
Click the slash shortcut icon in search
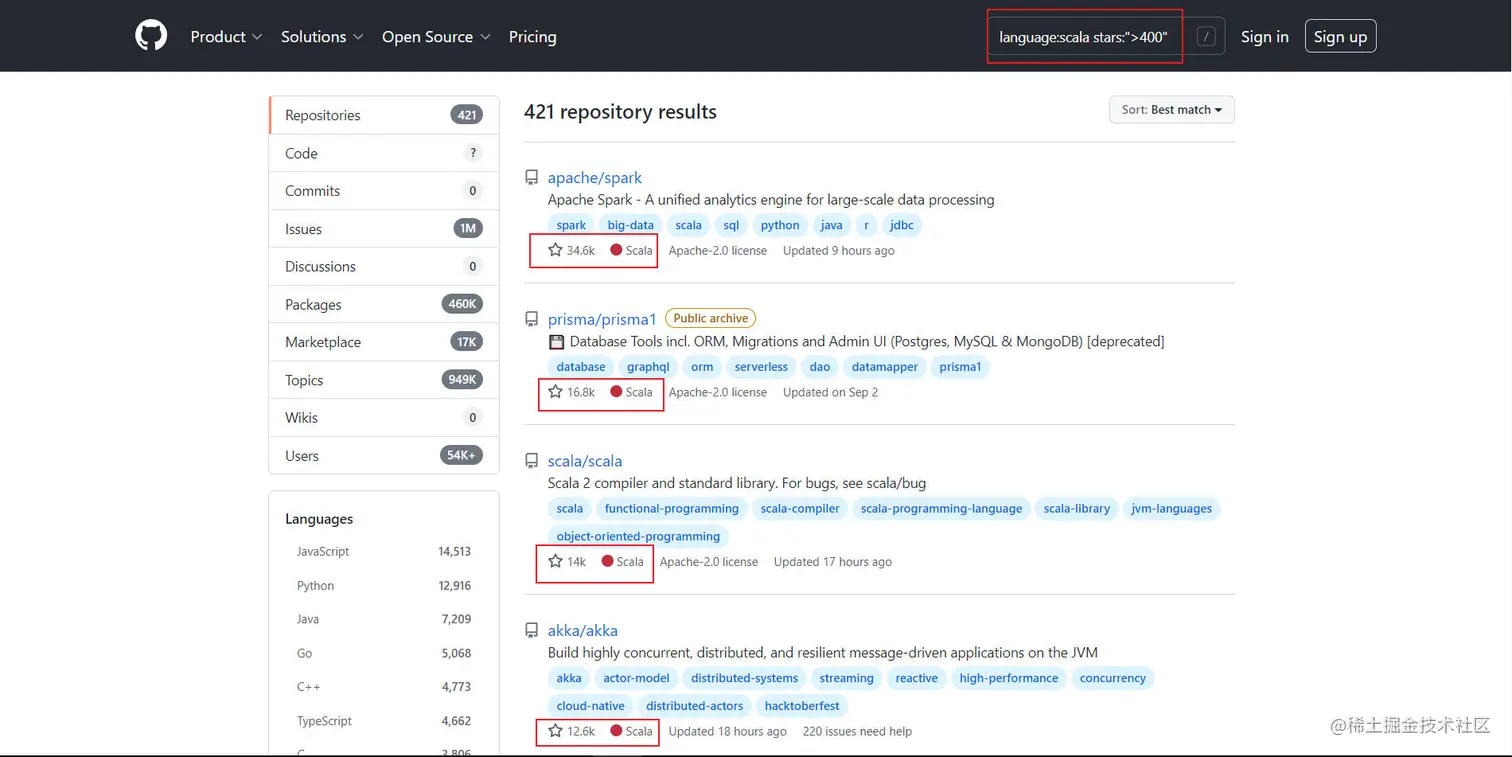[x=1206, y=37]
